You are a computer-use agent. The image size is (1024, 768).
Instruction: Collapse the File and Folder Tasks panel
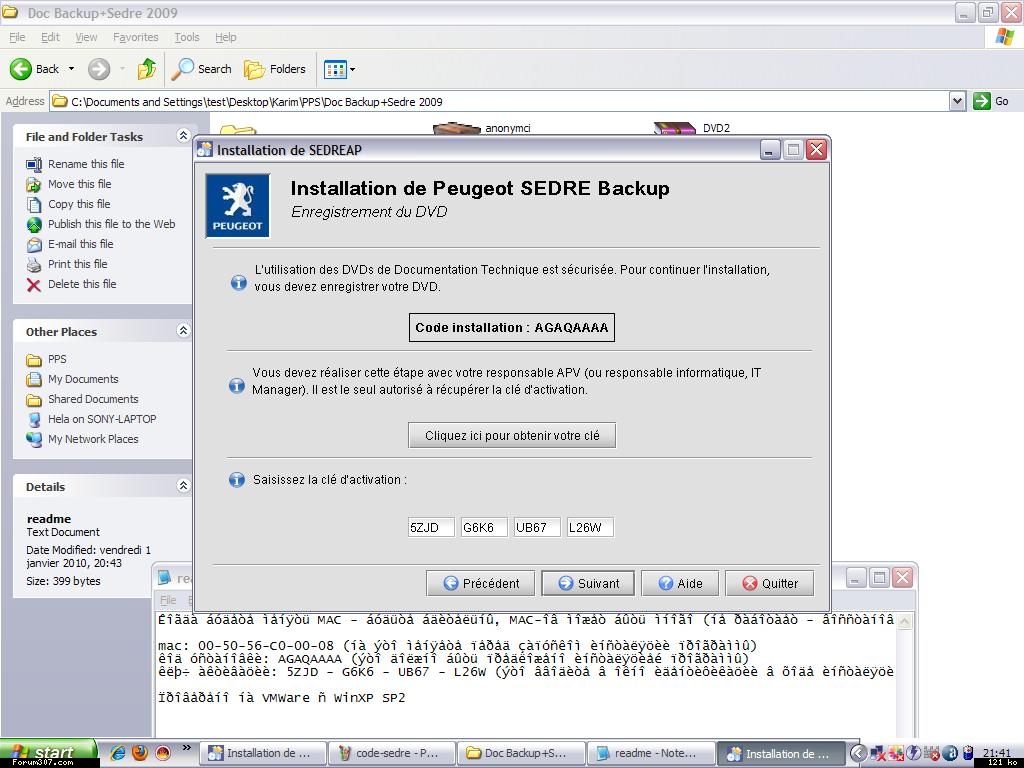coord(184,135)
